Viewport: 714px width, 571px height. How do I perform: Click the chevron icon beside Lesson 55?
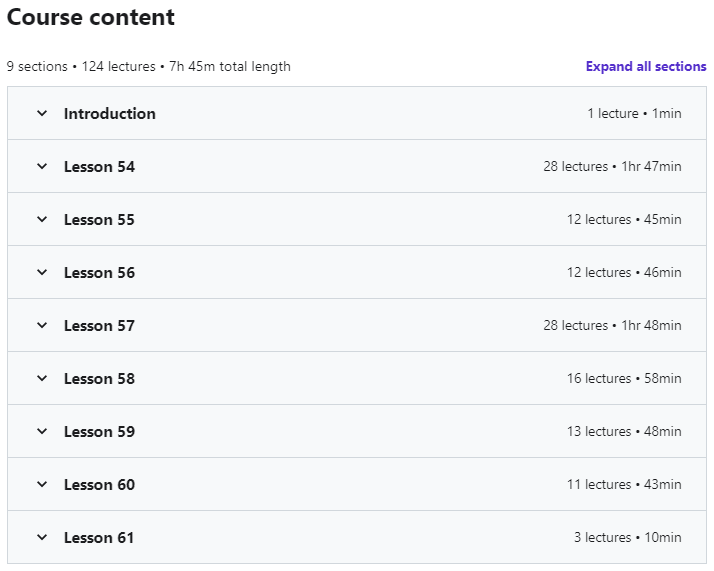(x=42, y=219)
